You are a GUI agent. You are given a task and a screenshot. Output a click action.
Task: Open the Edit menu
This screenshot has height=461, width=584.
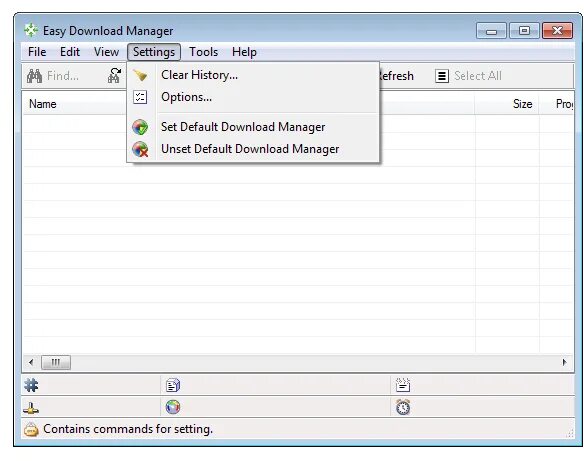point(70,52)
